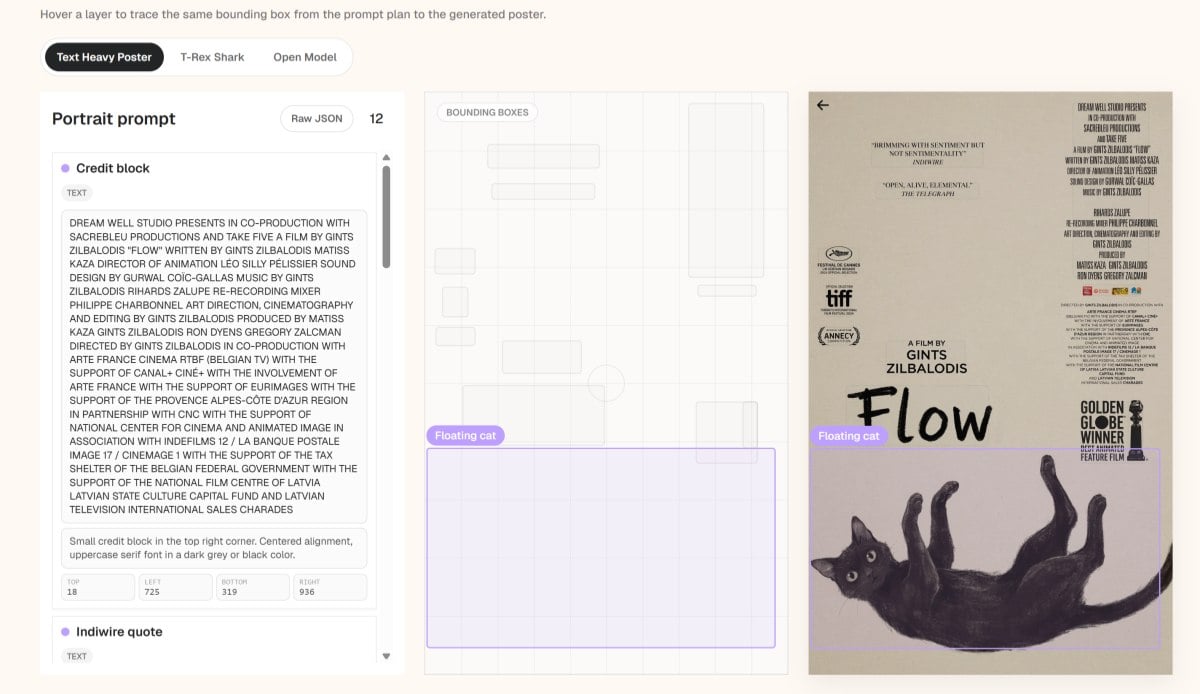Click the purple dot beside Credit block
Screen dimensions: 1200x694
tap(65, 168)
